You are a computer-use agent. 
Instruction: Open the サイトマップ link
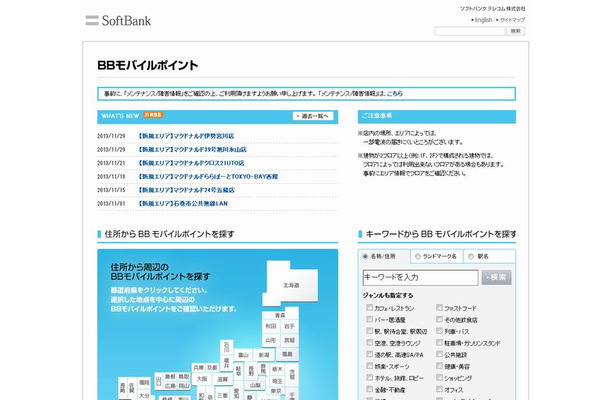point(512,20)
